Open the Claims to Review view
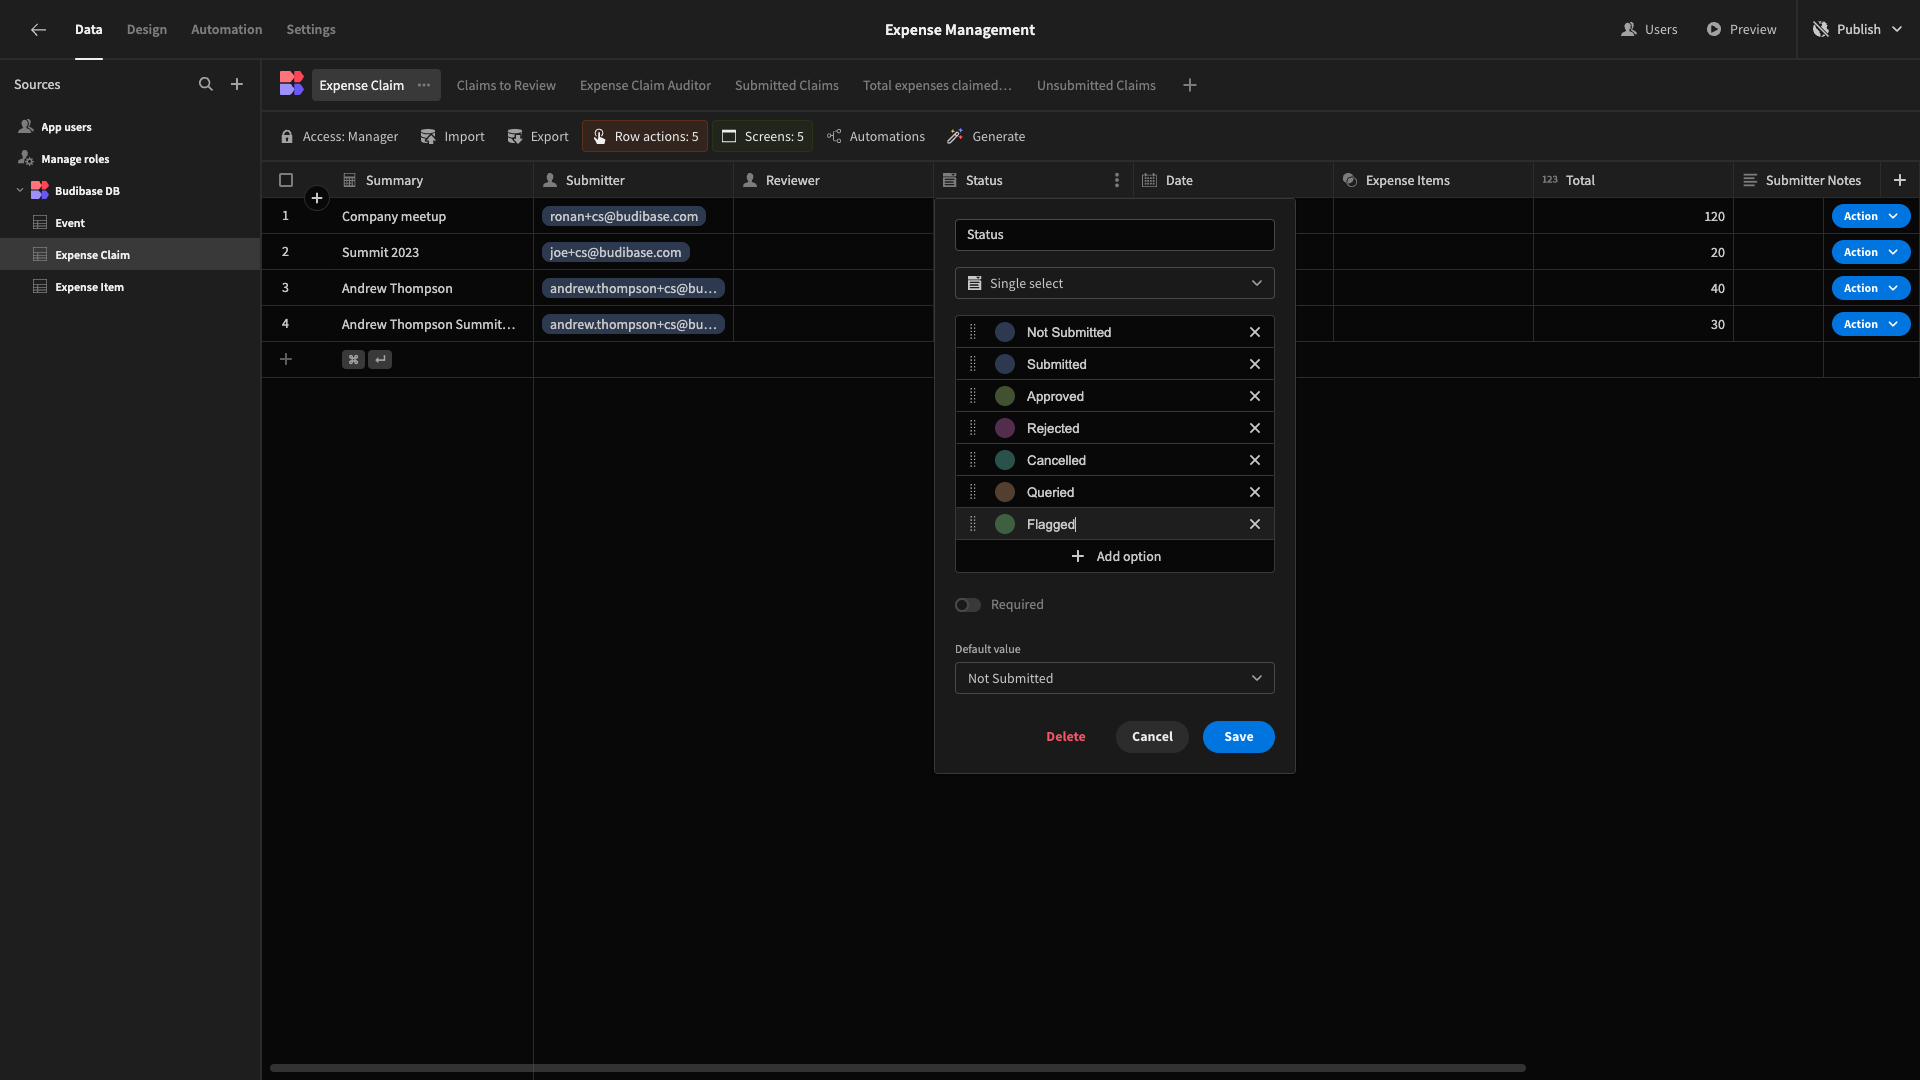This screenshot has width=1920, height=1080. [x=506, y=85]
